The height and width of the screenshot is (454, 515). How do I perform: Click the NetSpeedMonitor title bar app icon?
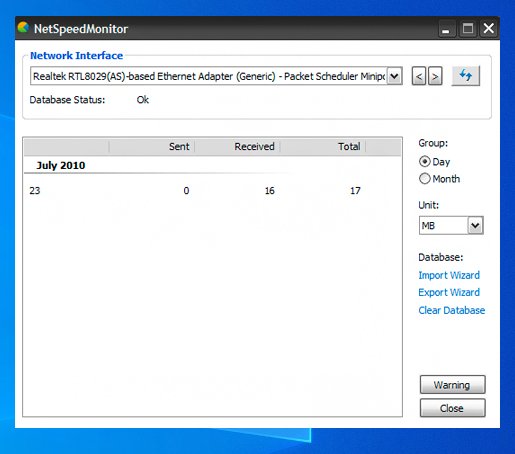click(x=23, y=28)
